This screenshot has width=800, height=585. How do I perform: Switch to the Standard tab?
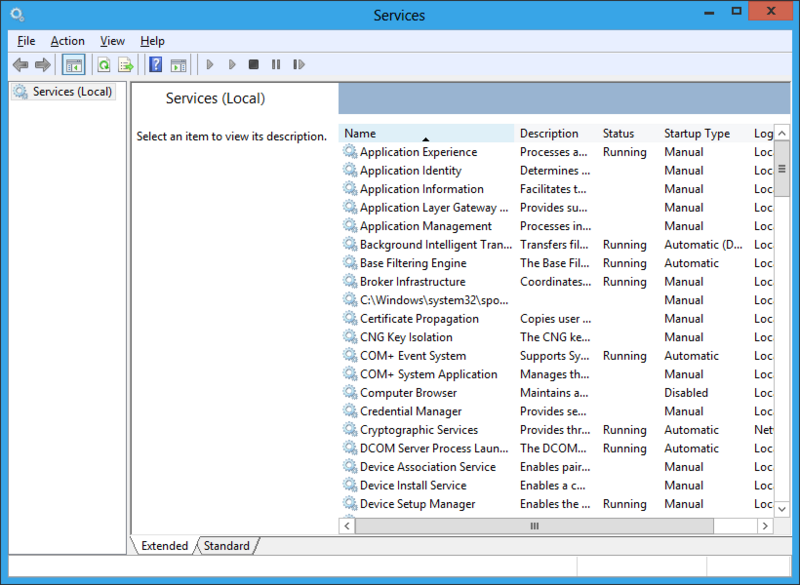(x=227, y=546)
